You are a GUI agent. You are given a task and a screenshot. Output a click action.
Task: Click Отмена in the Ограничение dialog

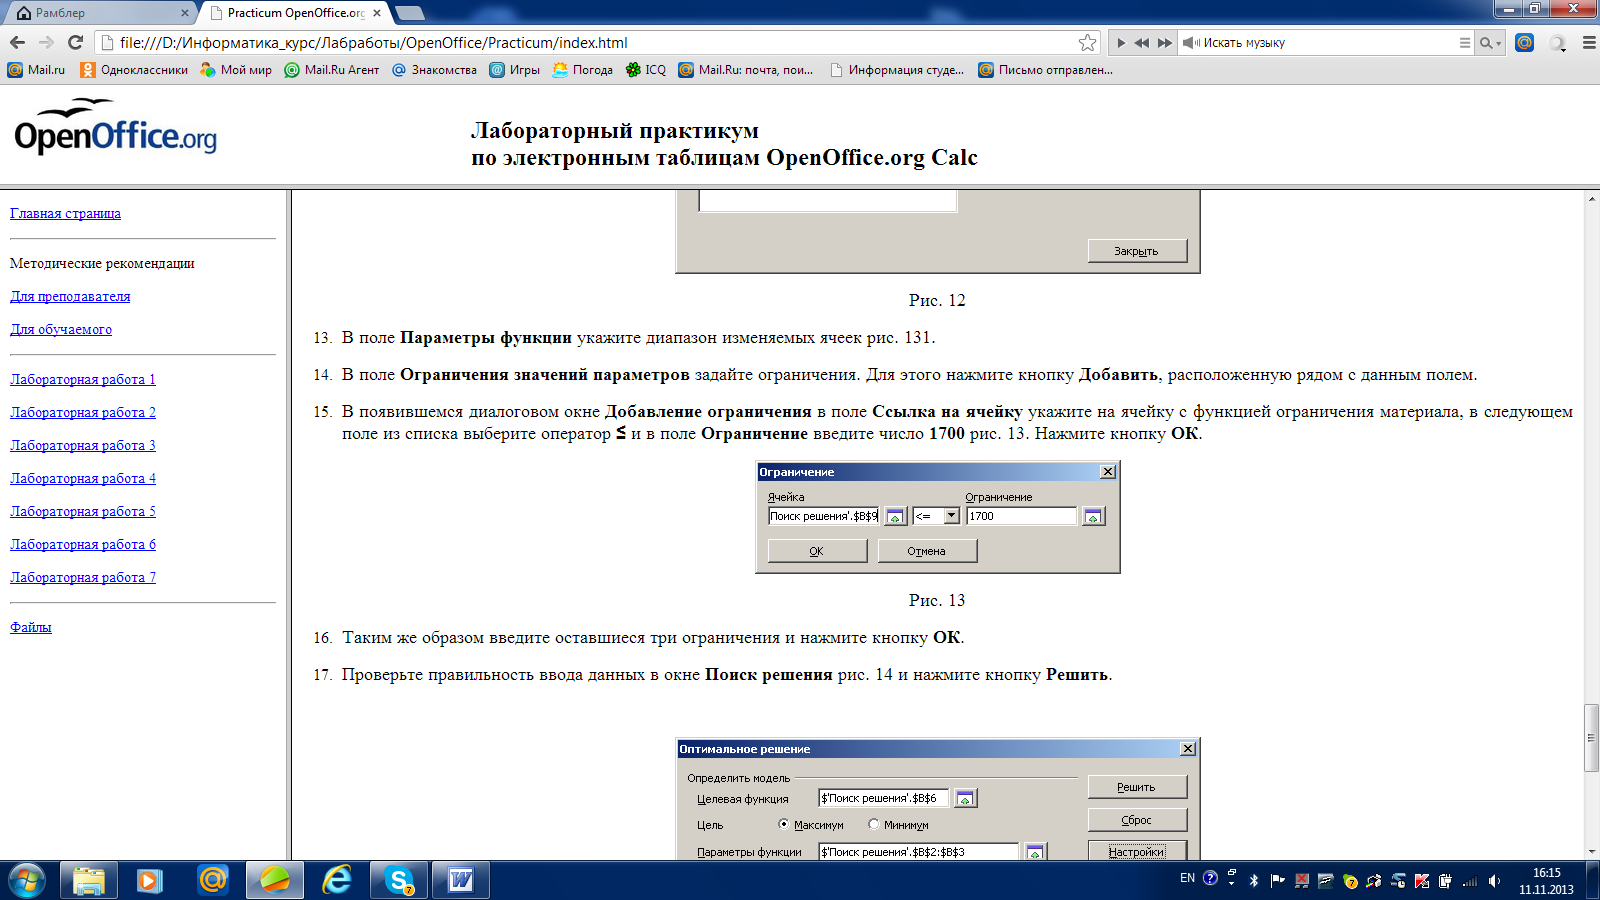click(927, 551)
